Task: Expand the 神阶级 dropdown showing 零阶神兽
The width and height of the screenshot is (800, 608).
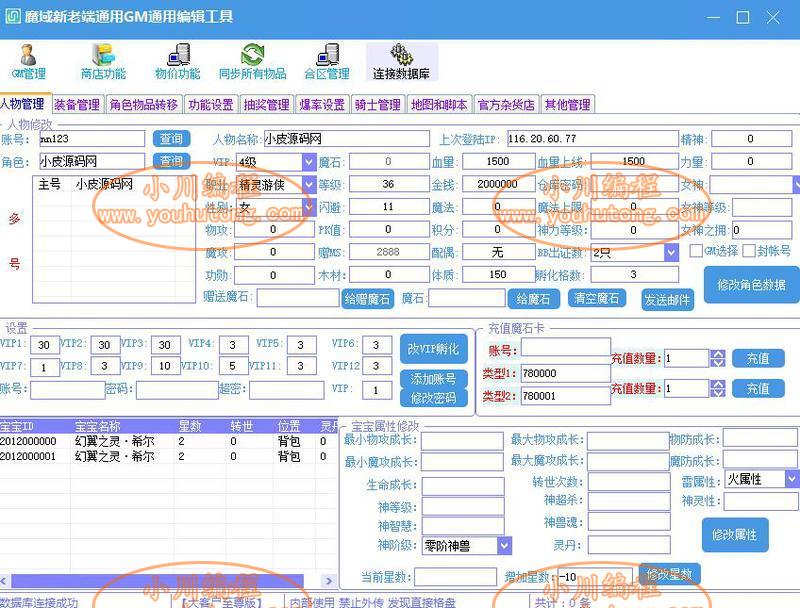Action: [504, 546]
